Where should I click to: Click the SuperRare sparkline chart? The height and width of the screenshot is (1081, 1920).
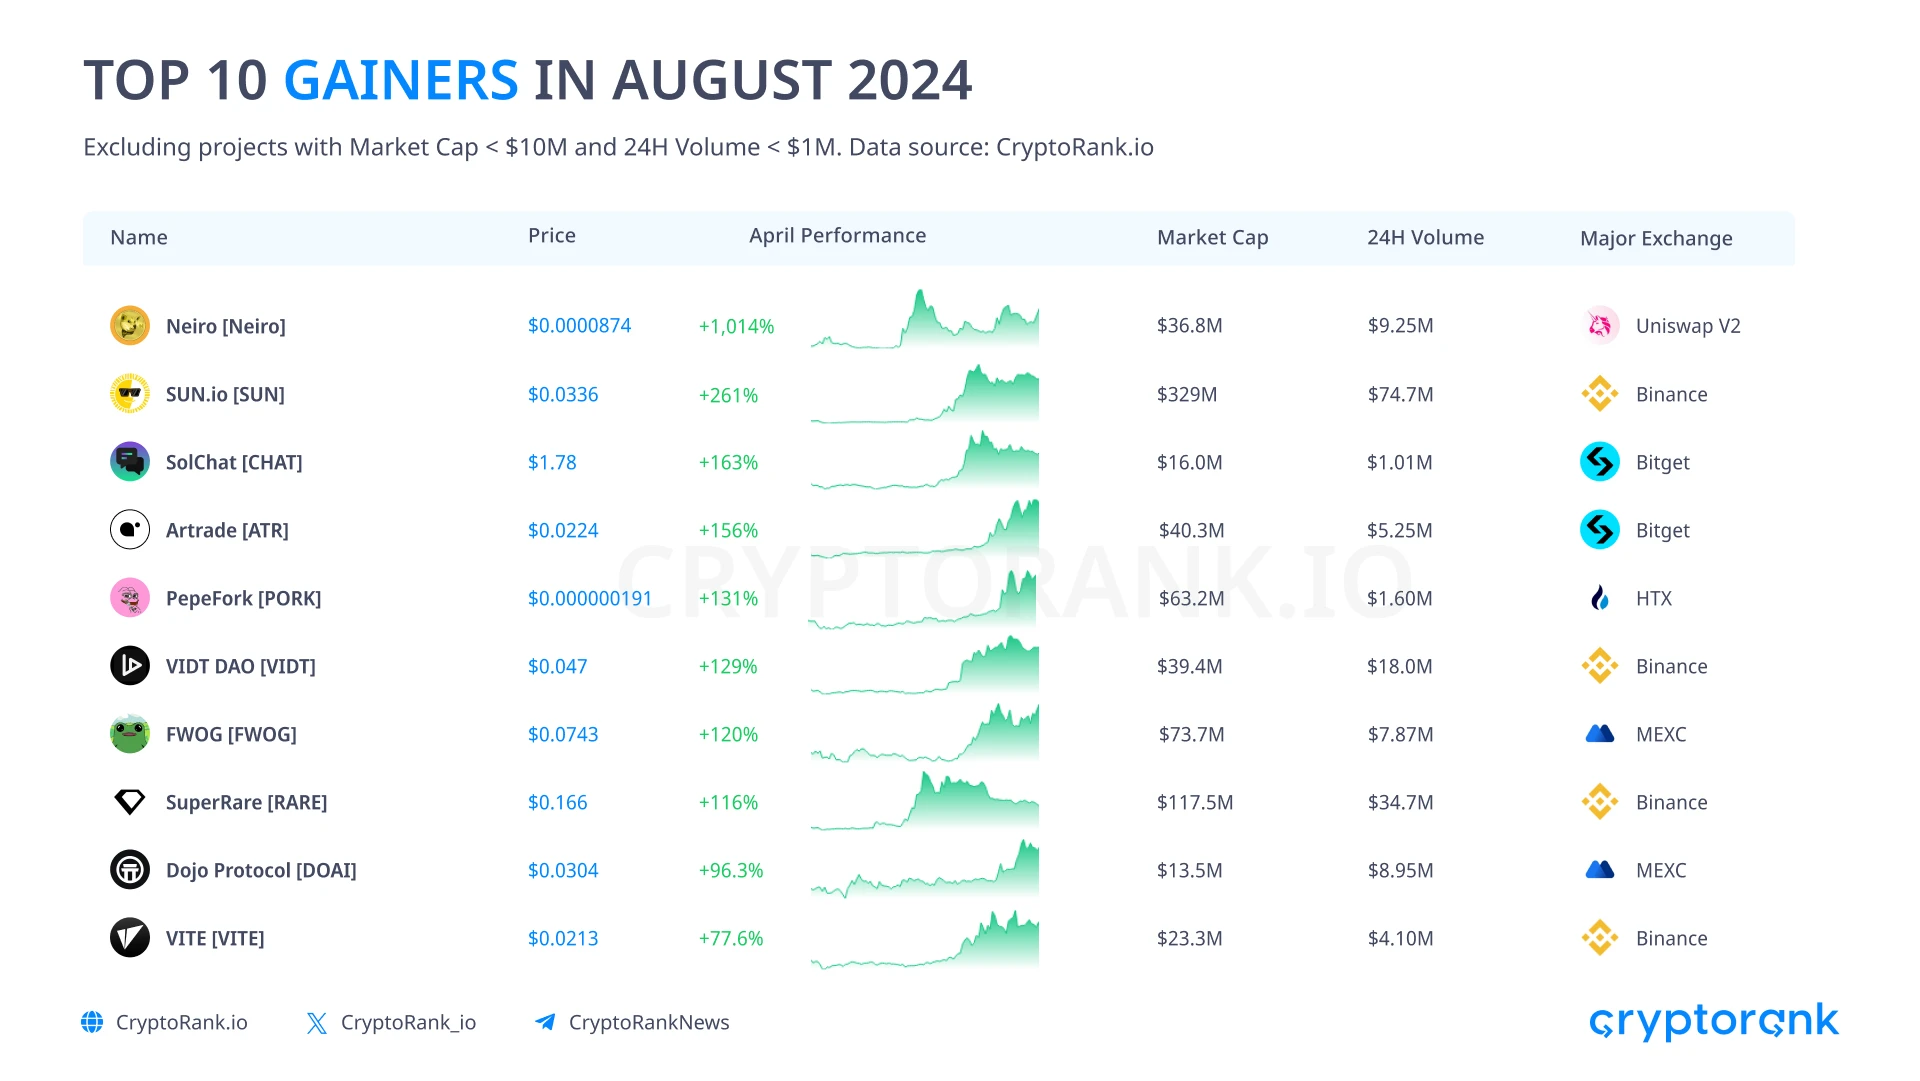coord(925,801)
